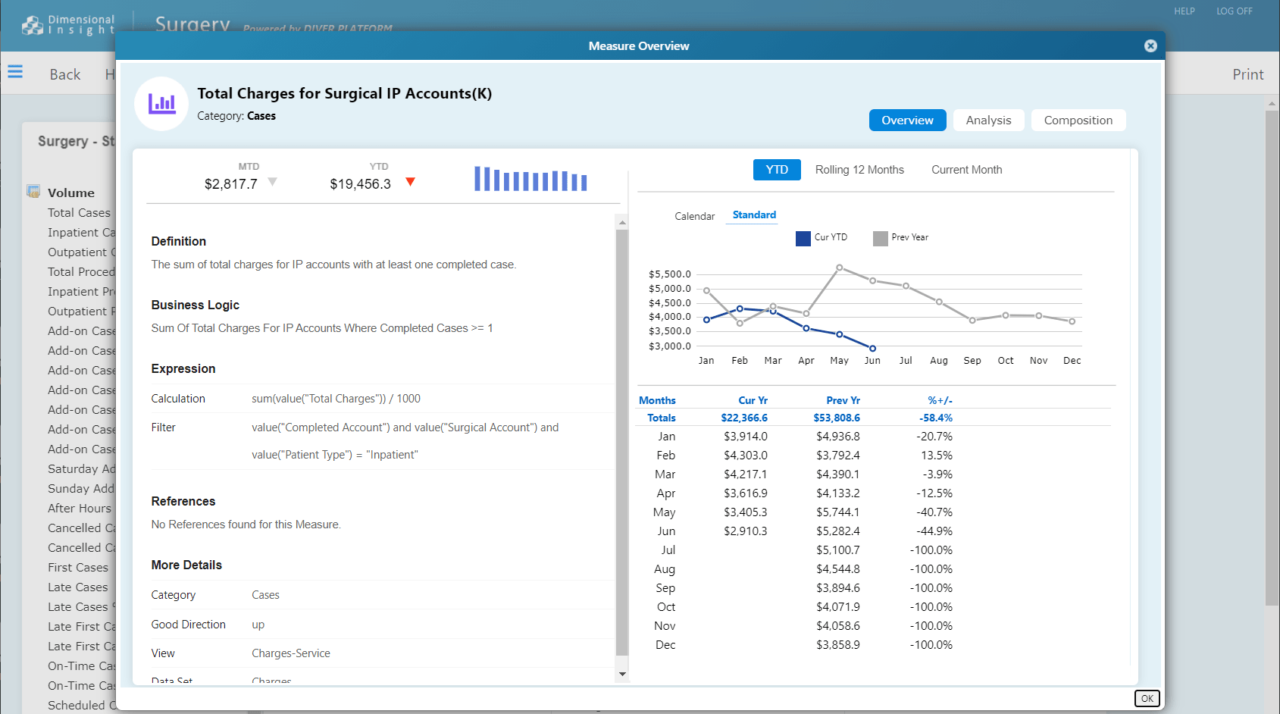This screenshot has height=714, width=1280.
Task: Select the Current Month view
Action: coord(966,170)
